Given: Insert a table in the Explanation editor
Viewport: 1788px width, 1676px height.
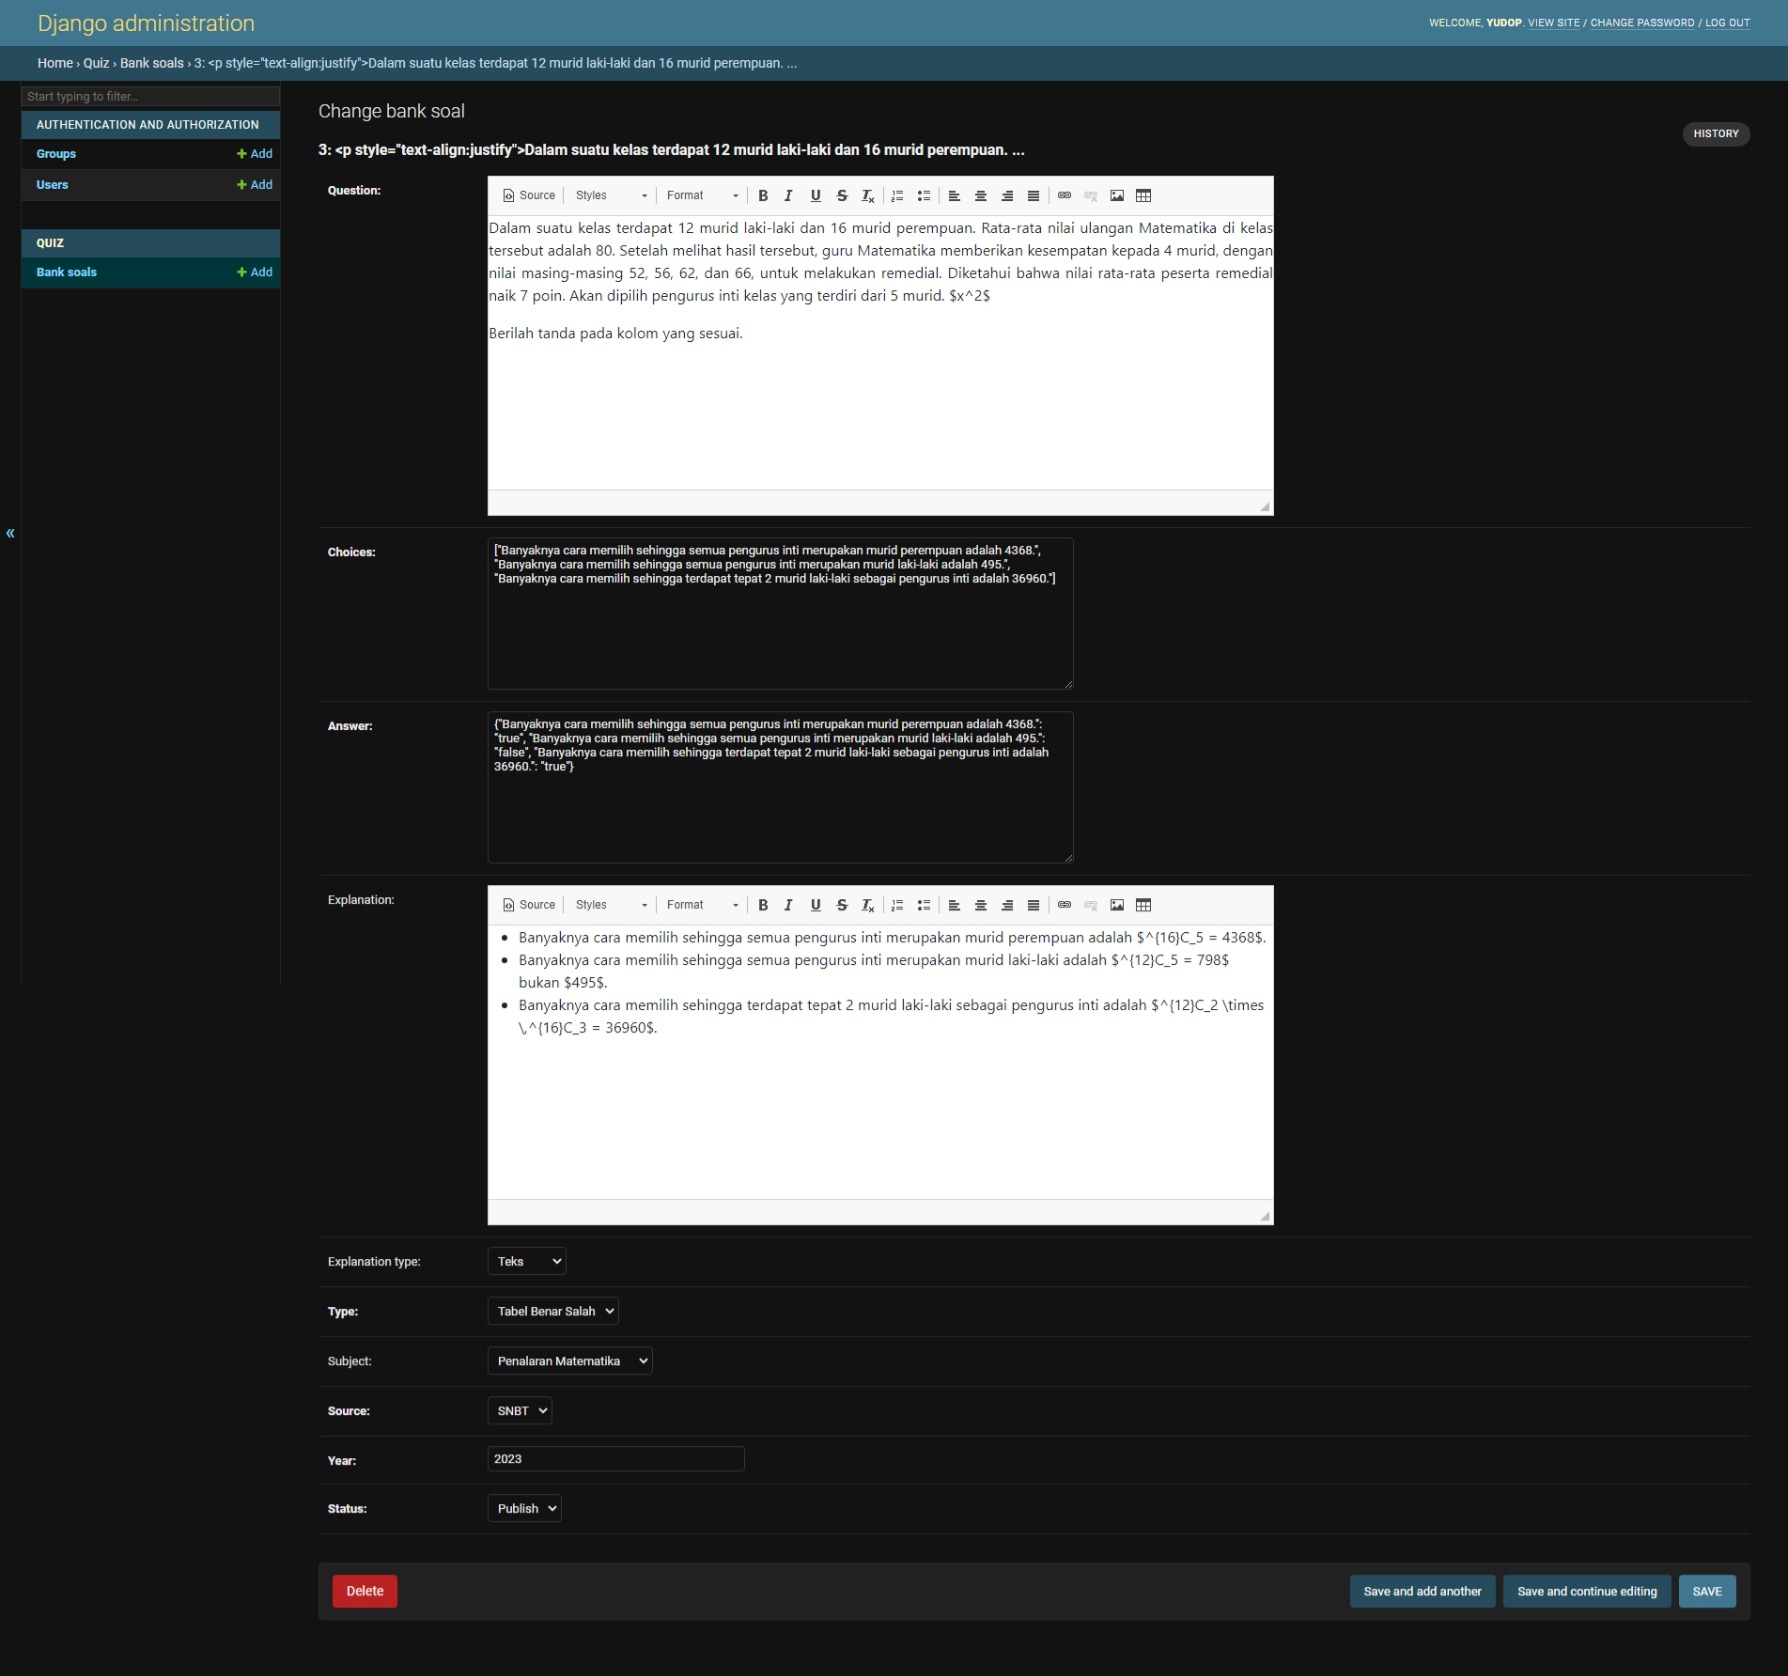Looking at the screenshot, I should coord(1144,905).
